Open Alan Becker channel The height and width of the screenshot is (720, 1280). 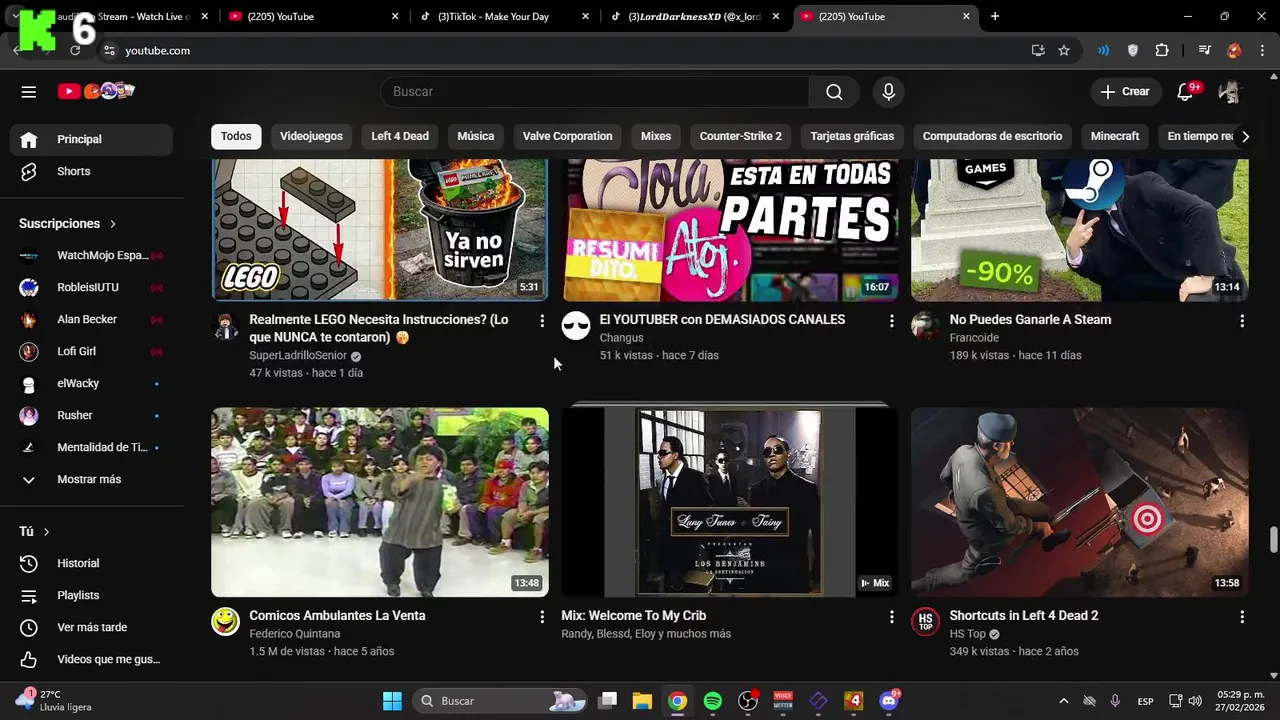[92, 319]
